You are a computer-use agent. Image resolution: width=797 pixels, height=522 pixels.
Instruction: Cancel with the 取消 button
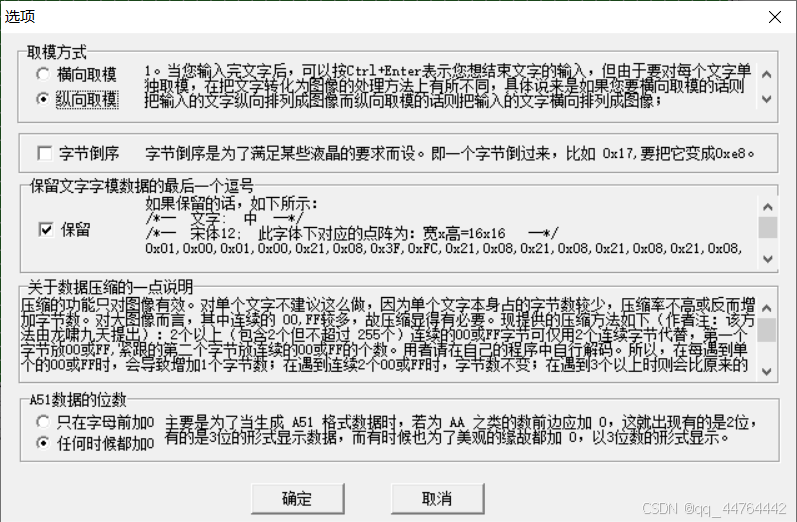coord(437,499)
